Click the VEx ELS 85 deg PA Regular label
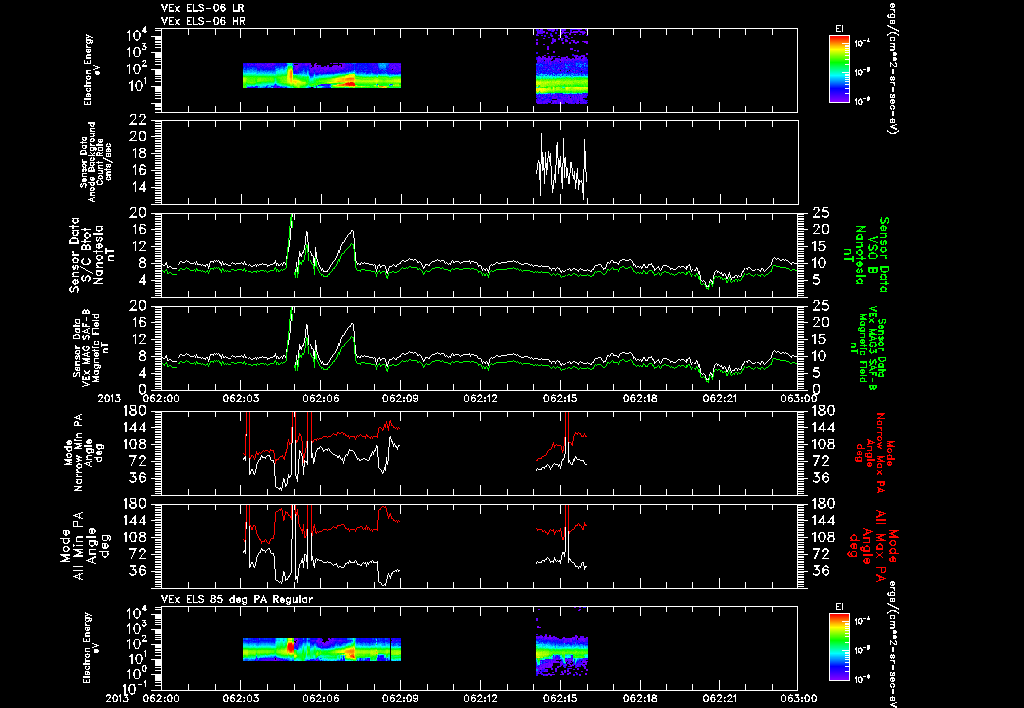 tap(237, 599)
